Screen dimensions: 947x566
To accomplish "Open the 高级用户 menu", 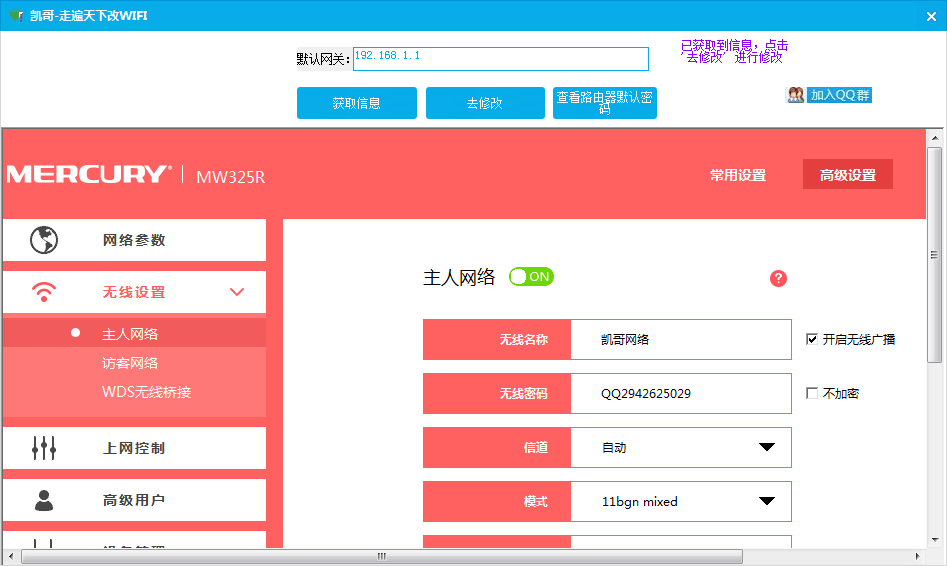I will (134, 500).
